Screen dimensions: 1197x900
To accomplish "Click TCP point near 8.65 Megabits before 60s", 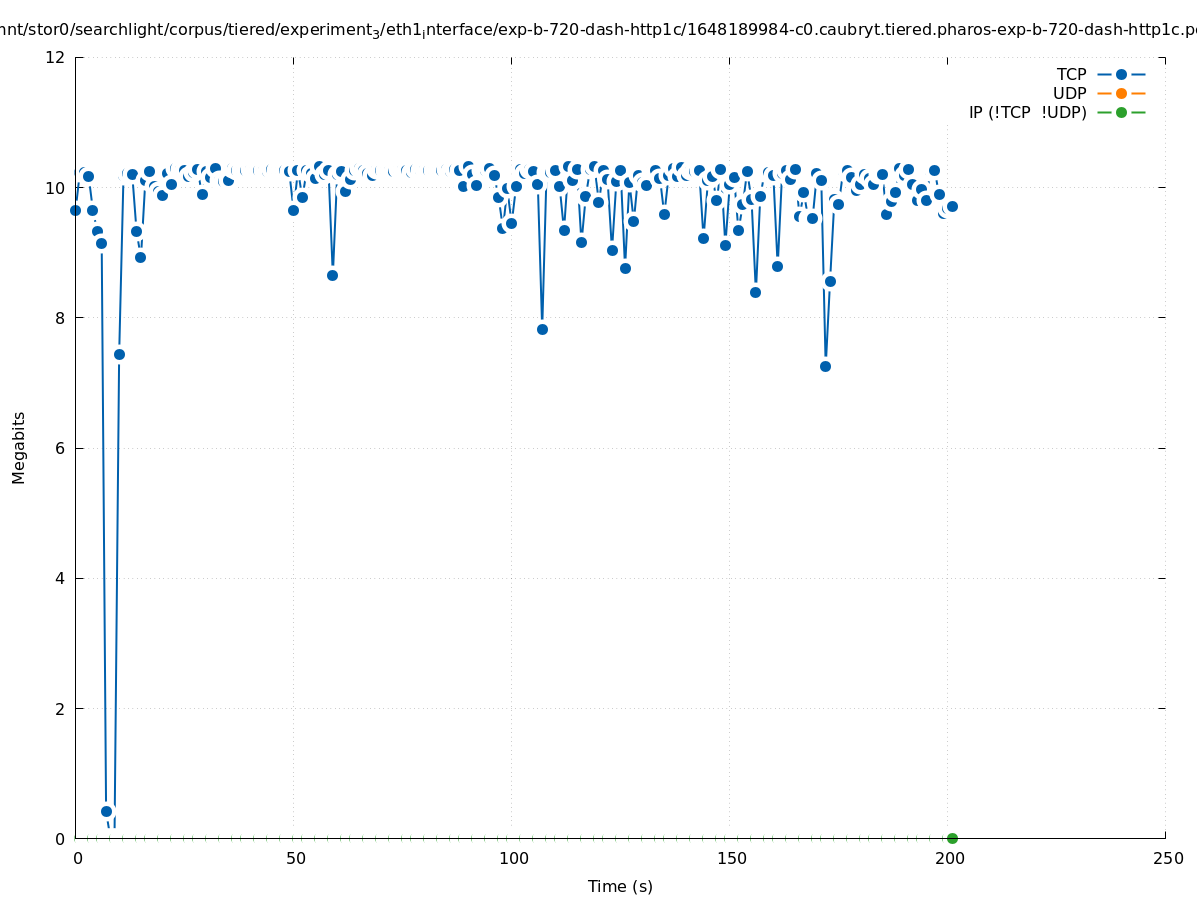I will 332,275.
